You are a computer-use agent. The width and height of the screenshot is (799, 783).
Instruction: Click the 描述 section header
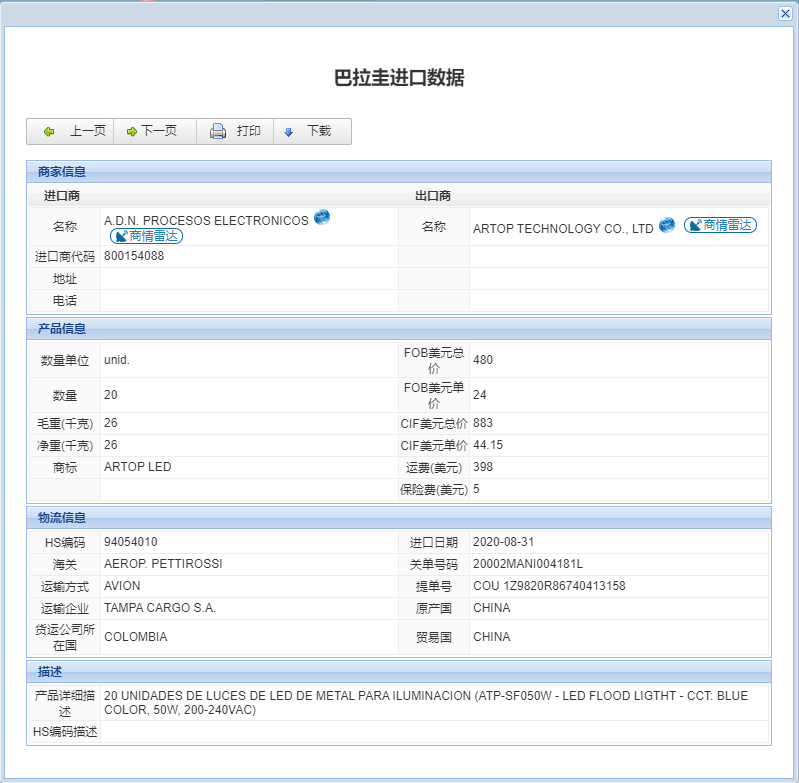[x=50, y=672]
